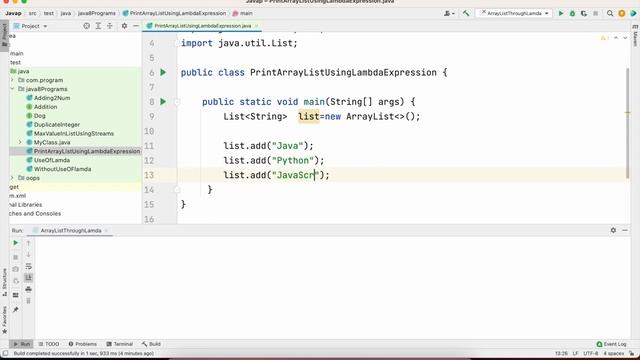The width and height of the screenshot is (640, 360).
Task: Collapse the java8Programs package
Action: point(12,89)
